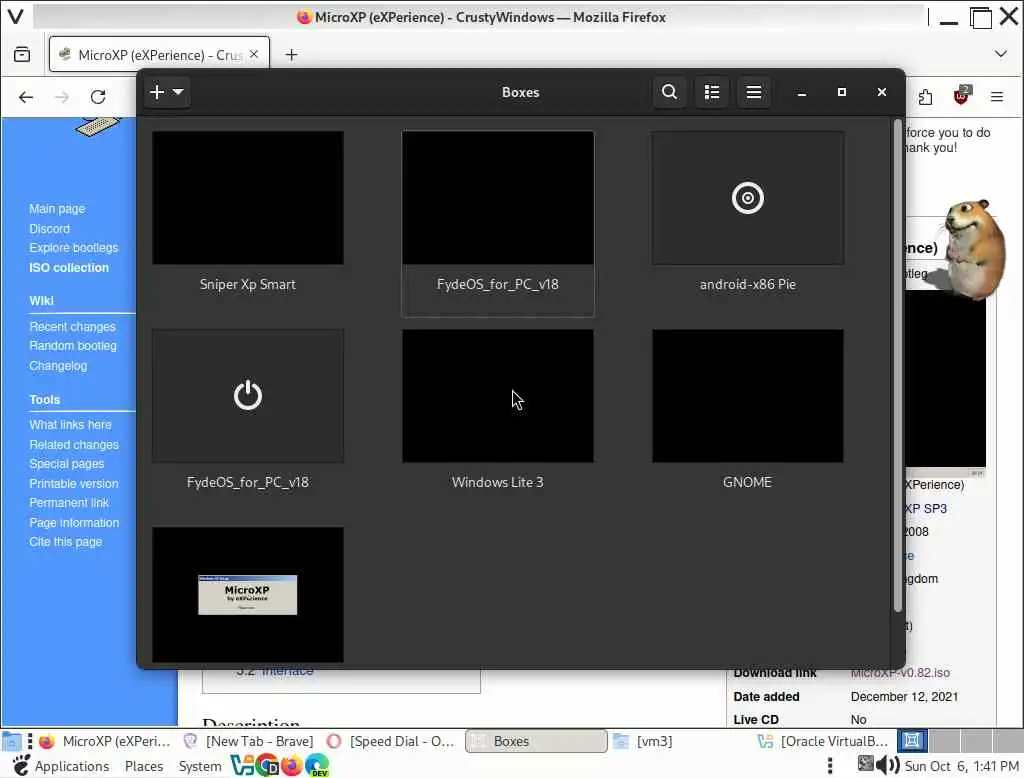Click the Sniper Xp Smart label

tap(248, 284)
